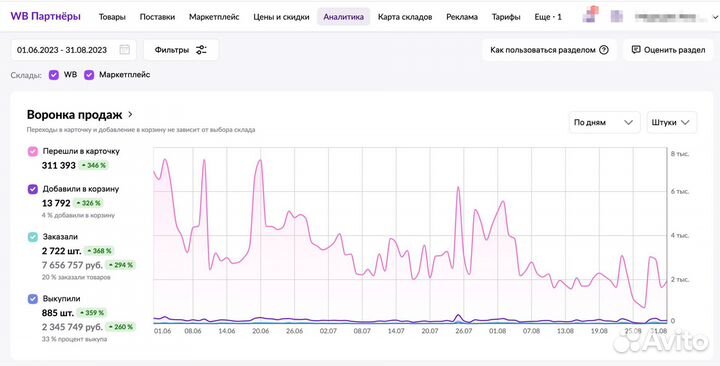Uncheck the WB warehouse checkbox
Screen dimensions: 720x366
click(x=54, y=75)
